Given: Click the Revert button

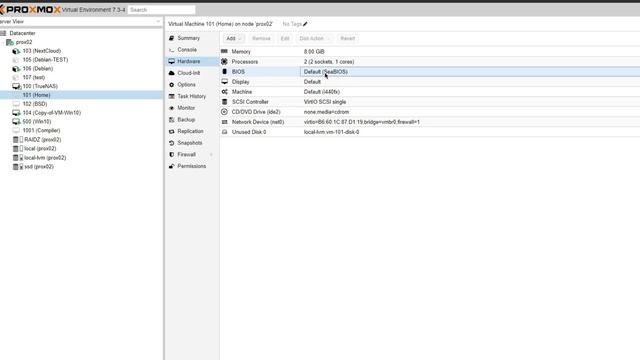Looking at the screenshot, I should pyautogui.click(x=347, y=38).
